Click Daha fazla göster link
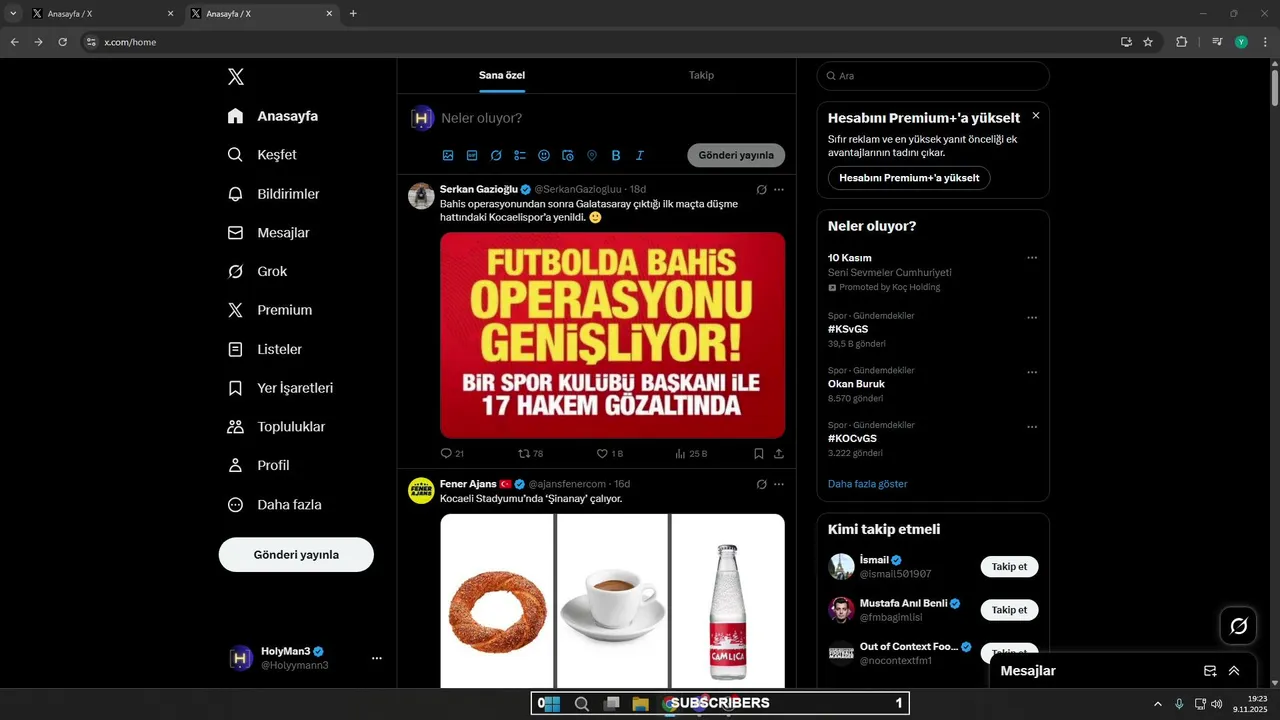Viewport: 1280px width, 720px height. point(868,484)
